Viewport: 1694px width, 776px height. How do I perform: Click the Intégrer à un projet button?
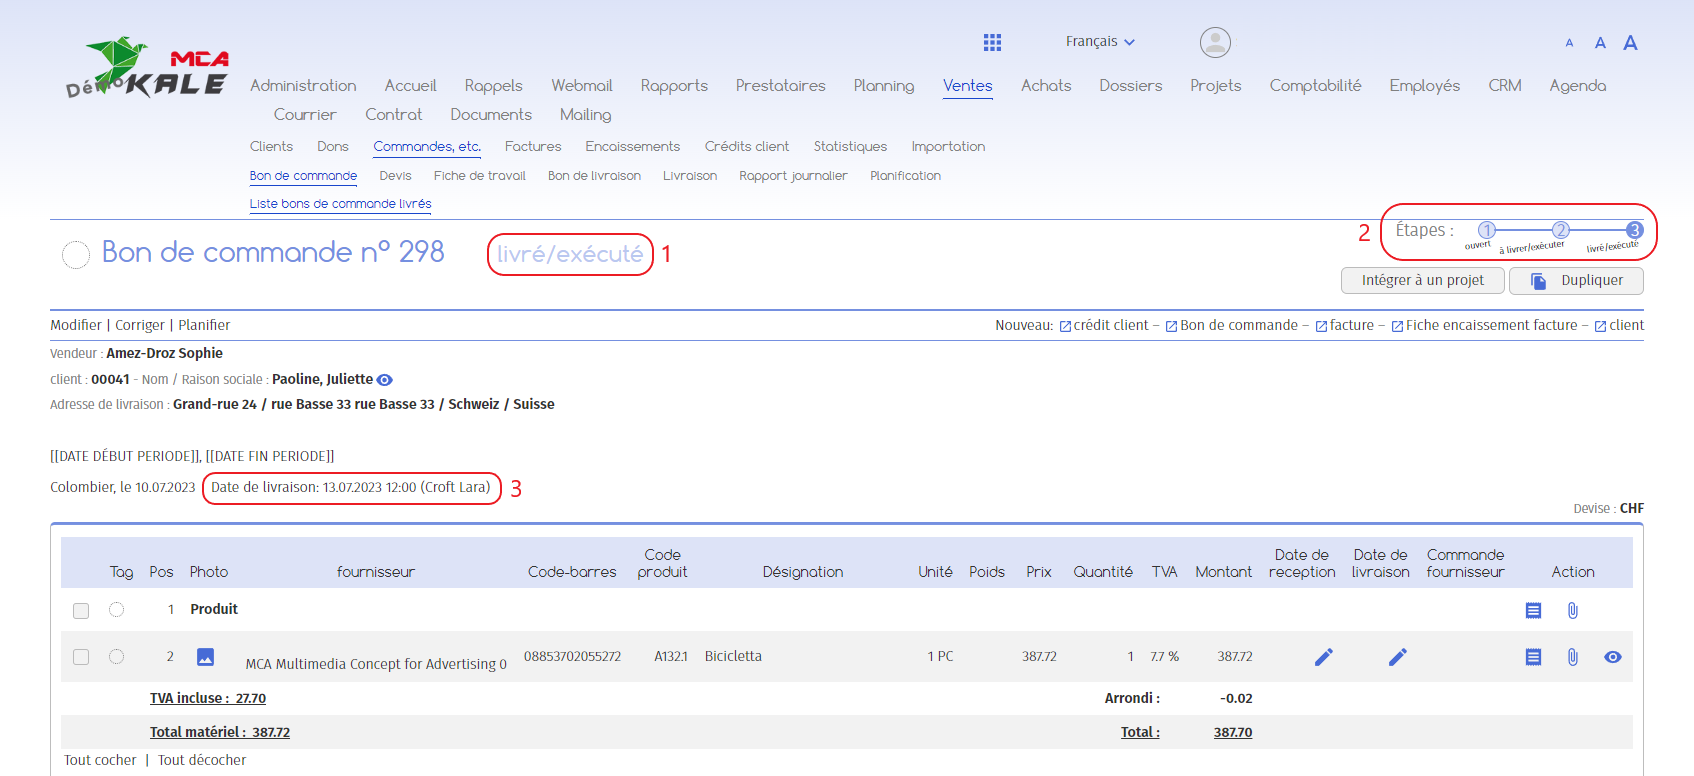[1422, 281]
